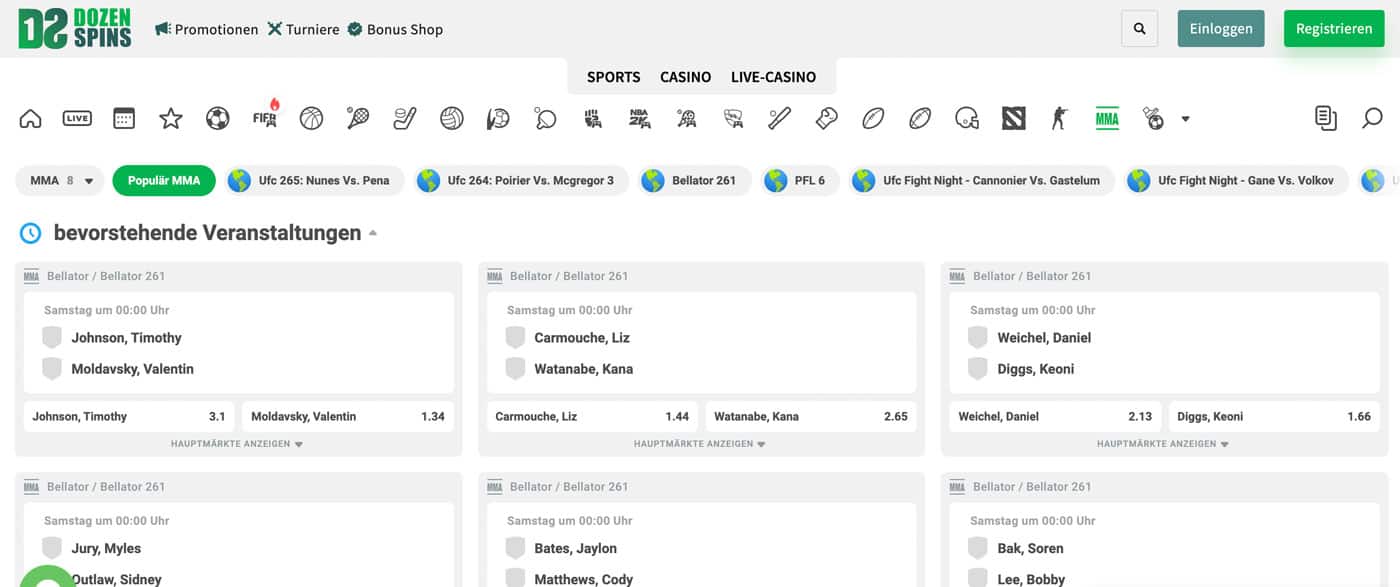Show favorites via the star icon
The height and width of the screenshot is (587, 1400).
coord(171,119)
